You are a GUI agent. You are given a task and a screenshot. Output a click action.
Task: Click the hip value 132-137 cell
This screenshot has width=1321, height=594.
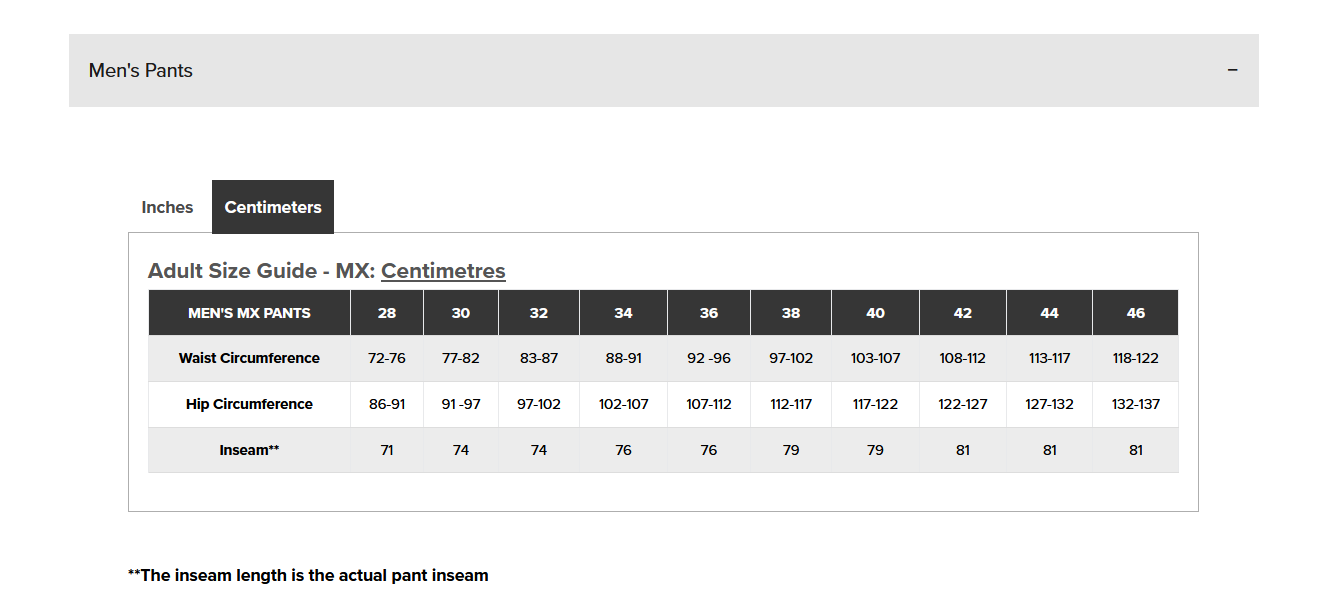pyautogui.click(x=1136, y=404)
